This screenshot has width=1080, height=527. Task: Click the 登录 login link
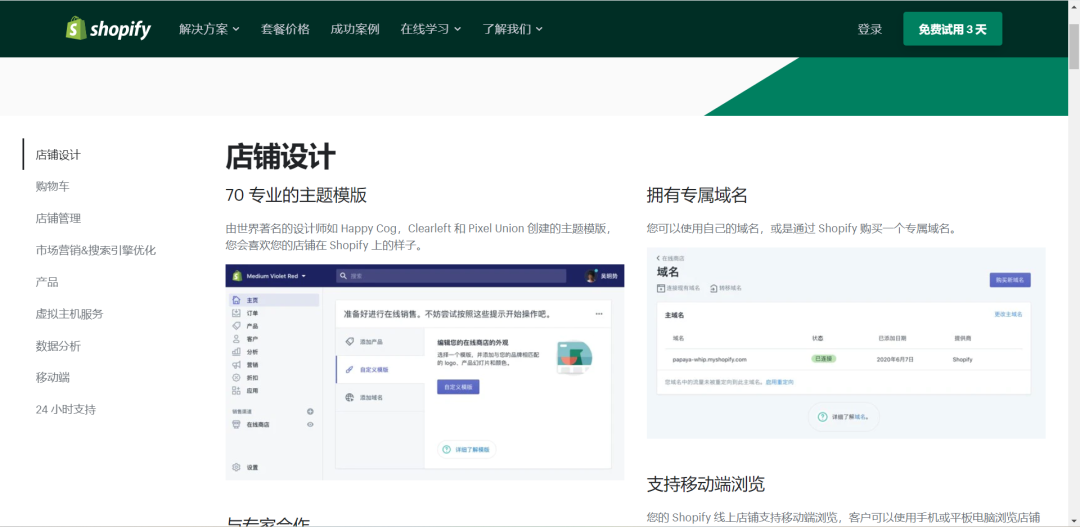pos(869,29)
